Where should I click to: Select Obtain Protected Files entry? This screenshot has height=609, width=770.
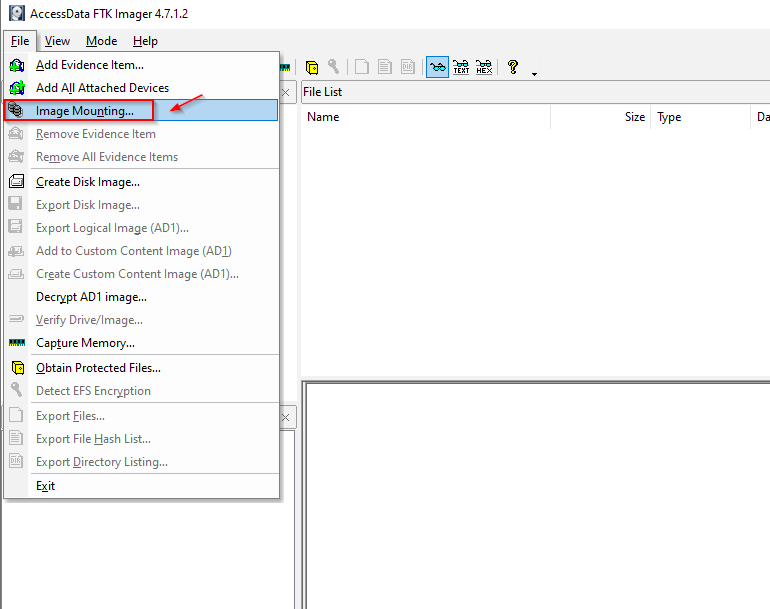tap(141, 368)
